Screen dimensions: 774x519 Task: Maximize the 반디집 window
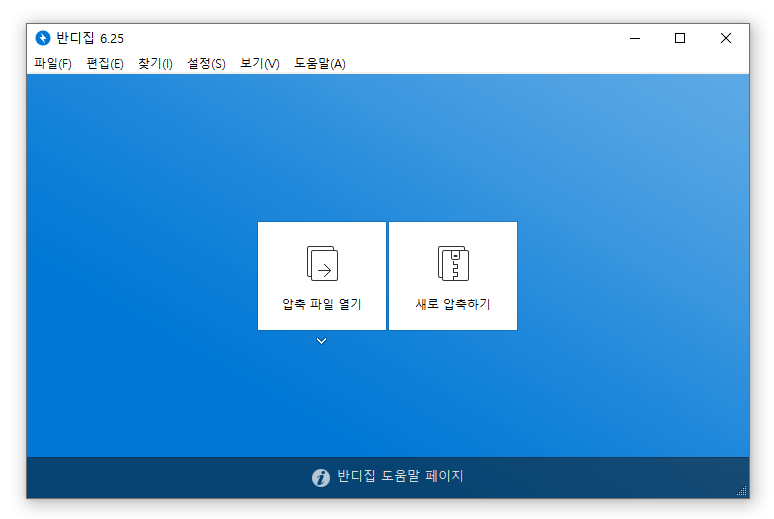[680, 38]
